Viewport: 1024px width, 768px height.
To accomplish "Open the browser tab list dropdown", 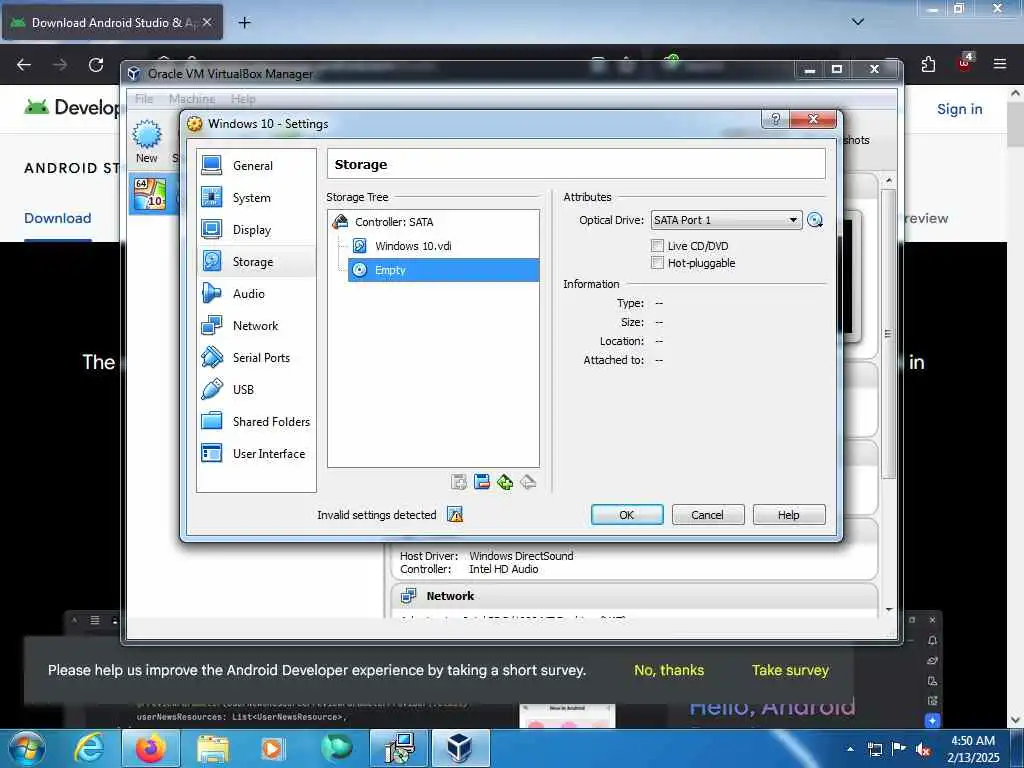I will click(857, 22).
